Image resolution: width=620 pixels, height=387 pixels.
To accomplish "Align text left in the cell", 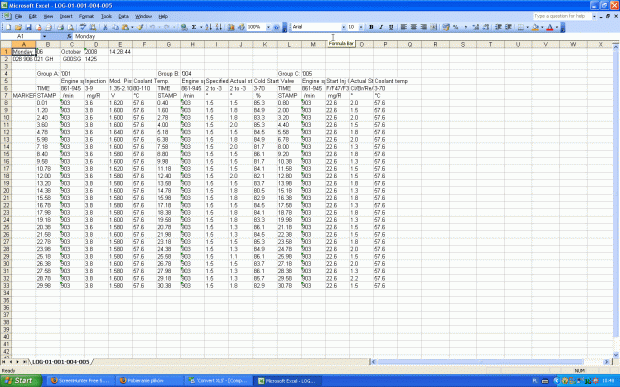I will click(404, 27).
